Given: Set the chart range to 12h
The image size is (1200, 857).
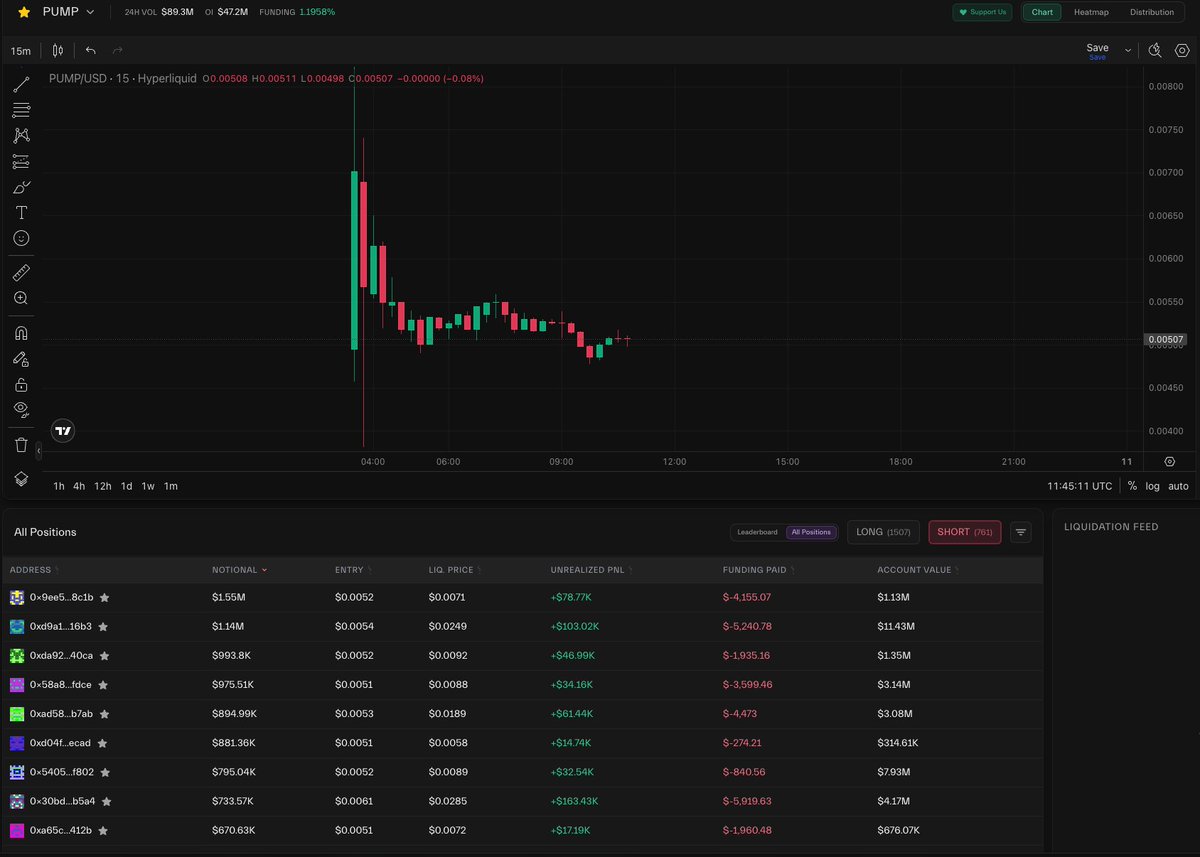Looking at the screenshot, I should coord(102,486).
